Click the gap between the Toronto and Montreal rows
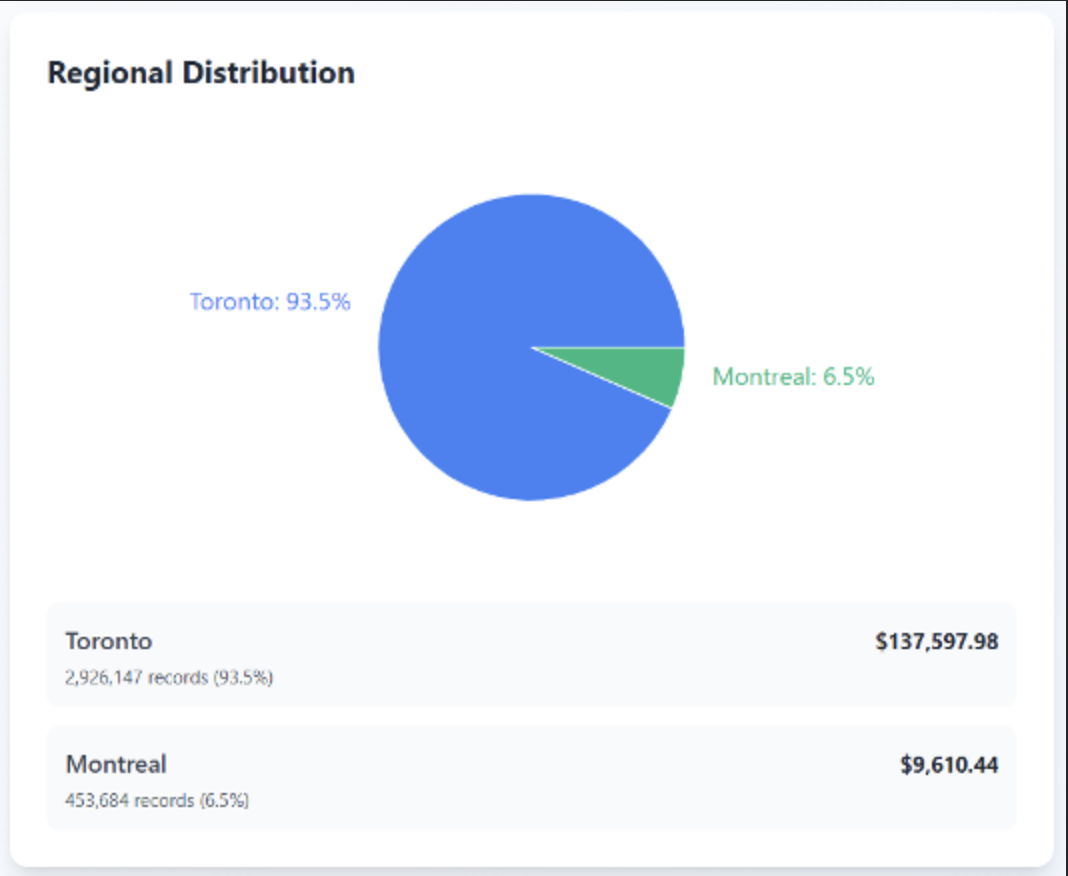The height and width of the screenshot is (876, 1068). [531, 717]
